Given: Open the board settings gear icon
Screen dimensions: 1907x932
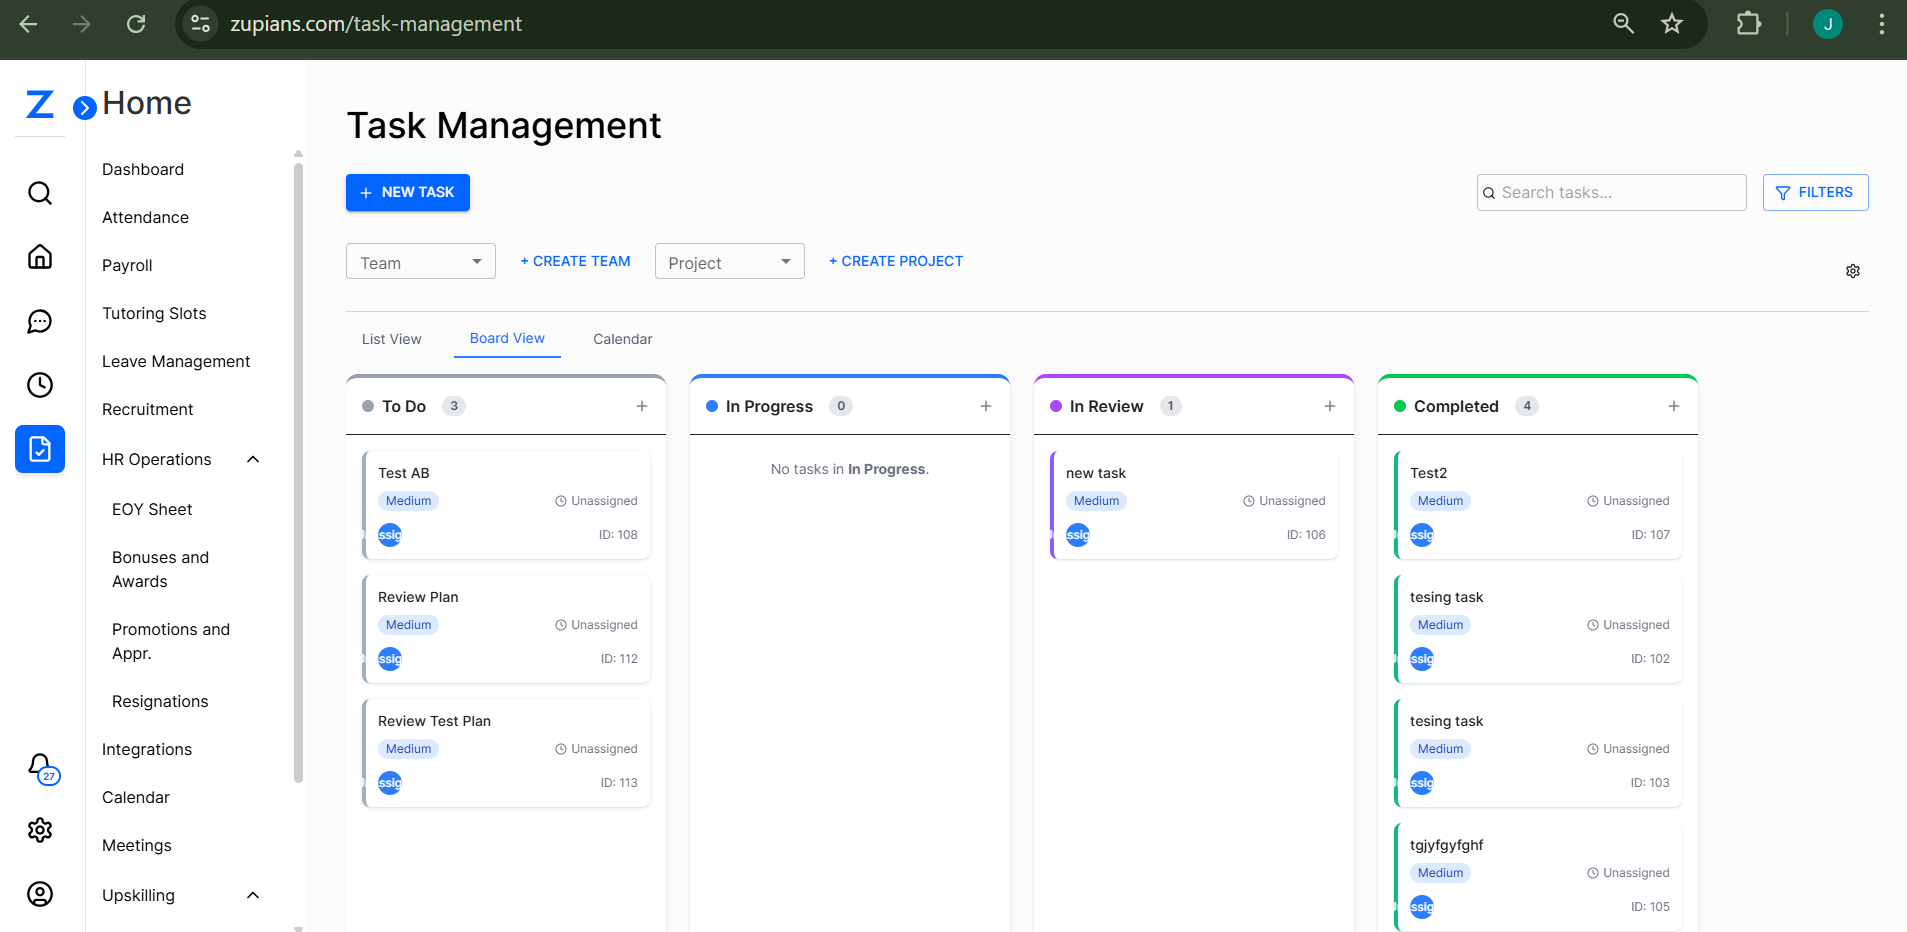Looking at the screenshot, I should tap(1852, 270).
